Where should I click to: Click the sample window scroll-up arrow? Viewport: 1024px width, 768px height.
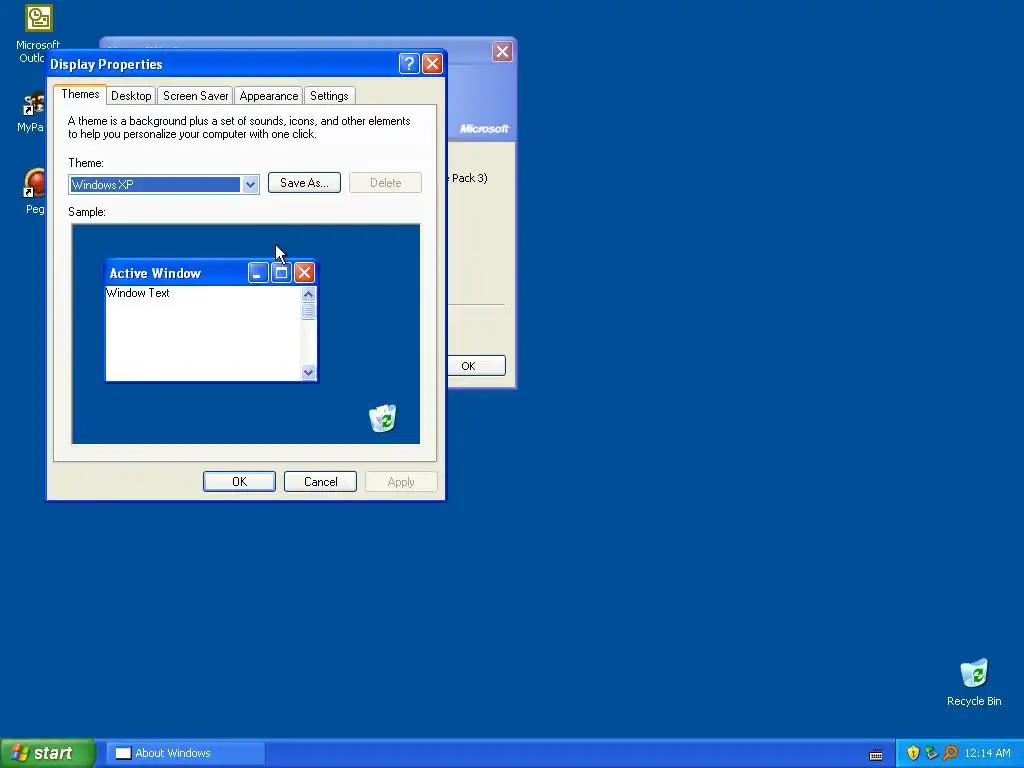[308, 295]
